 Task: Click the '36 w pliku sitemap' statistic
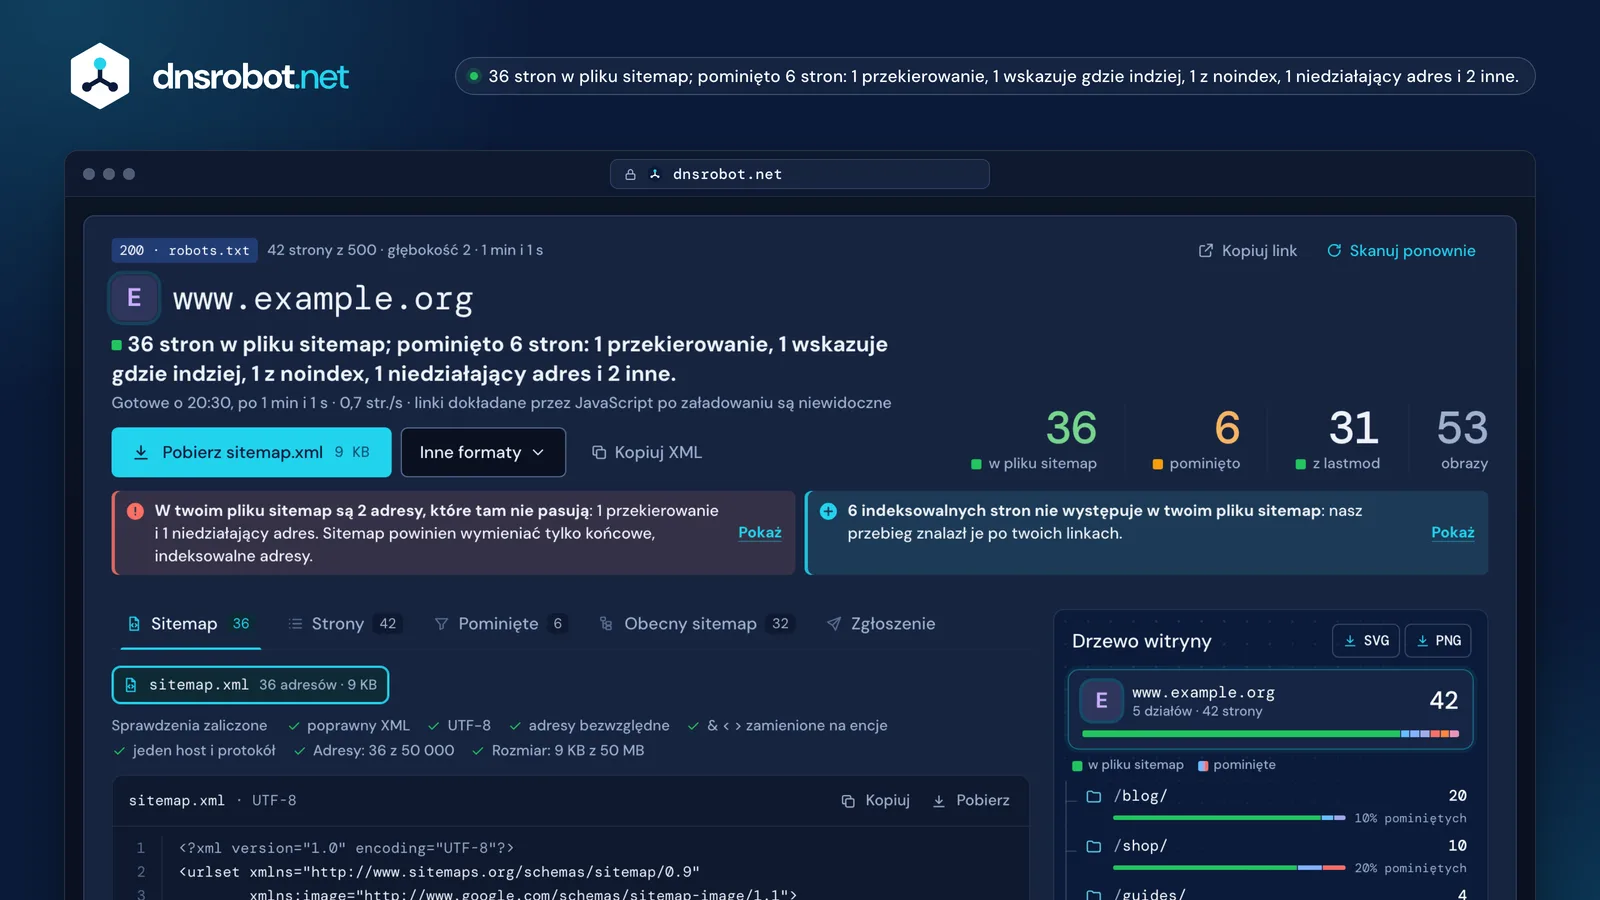pos(1034,439)
